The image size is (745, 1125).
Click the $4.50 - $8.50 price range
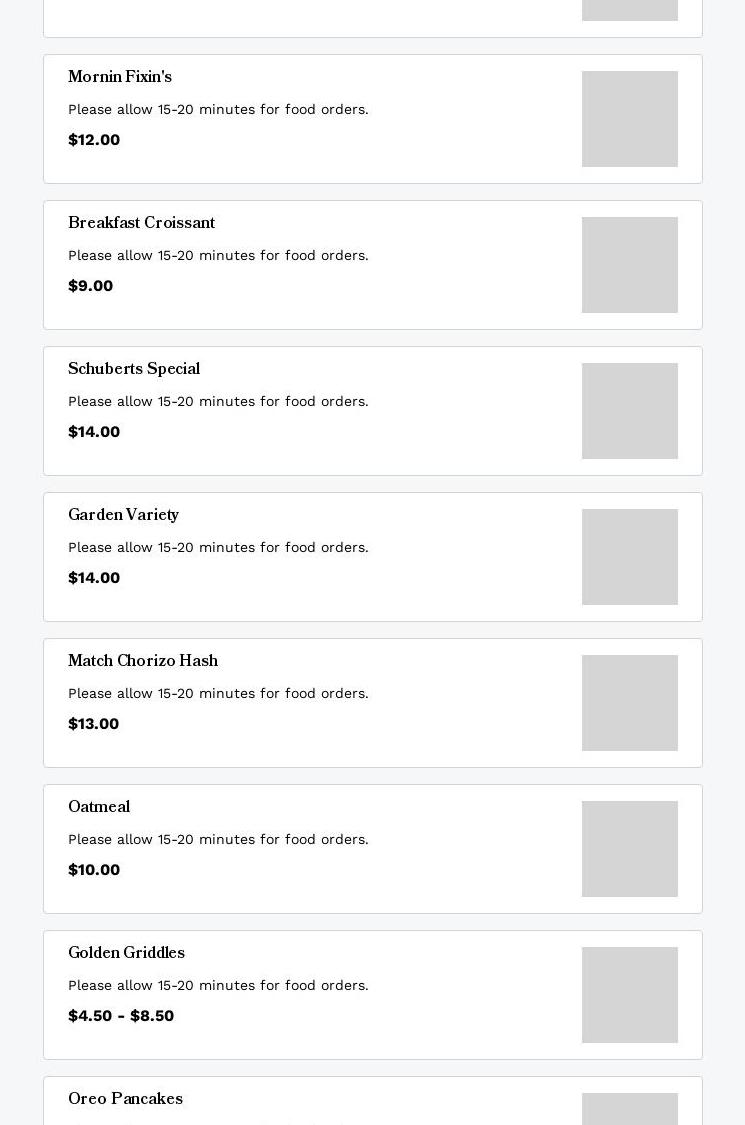coord(121,1016)
